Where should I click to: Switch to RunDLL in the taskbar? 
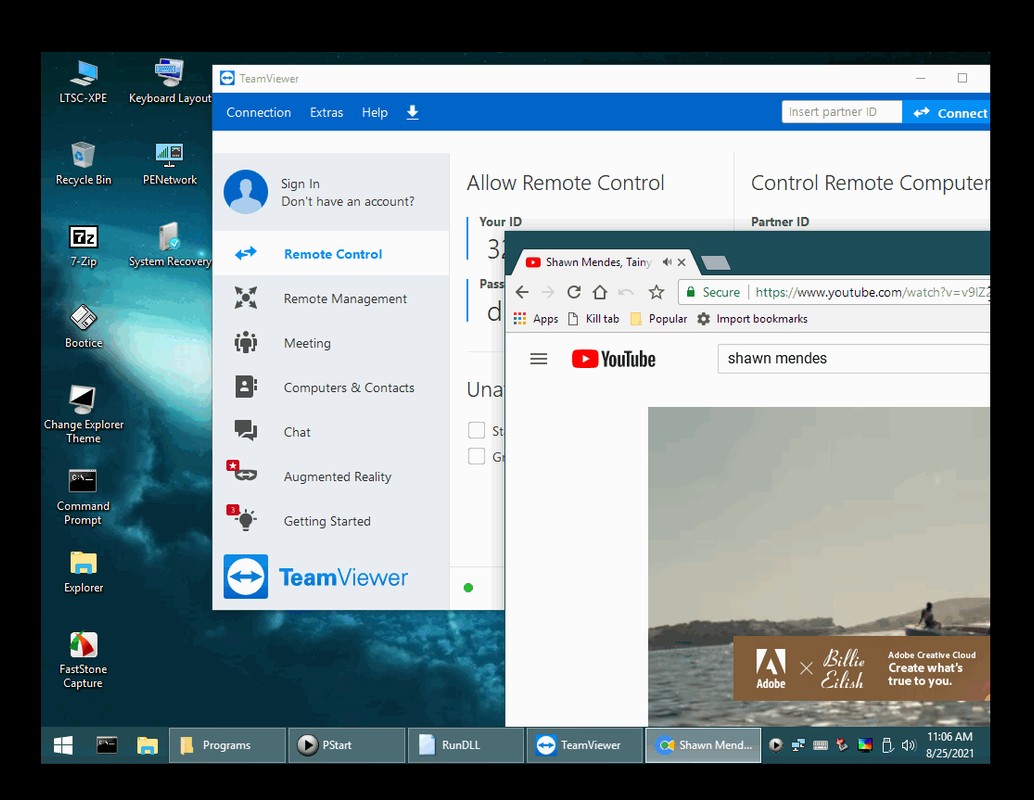[x=466, y=745]
